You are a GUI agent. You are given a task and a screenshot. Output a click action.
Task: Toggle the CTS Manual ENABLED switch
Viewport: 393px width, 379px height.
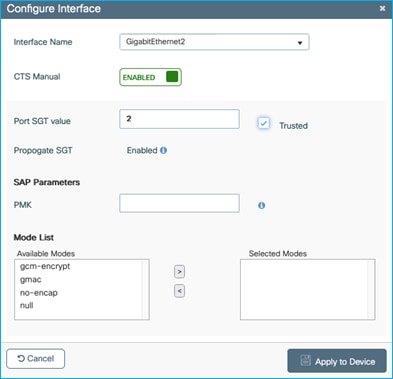tap(150, 77)
